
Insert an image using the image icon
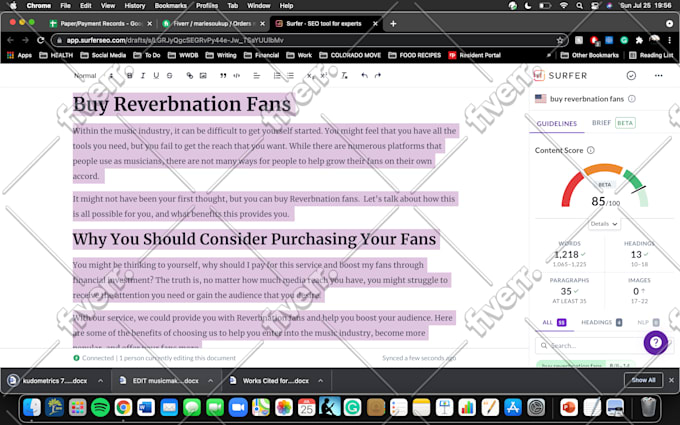click(x=203, y=75)
